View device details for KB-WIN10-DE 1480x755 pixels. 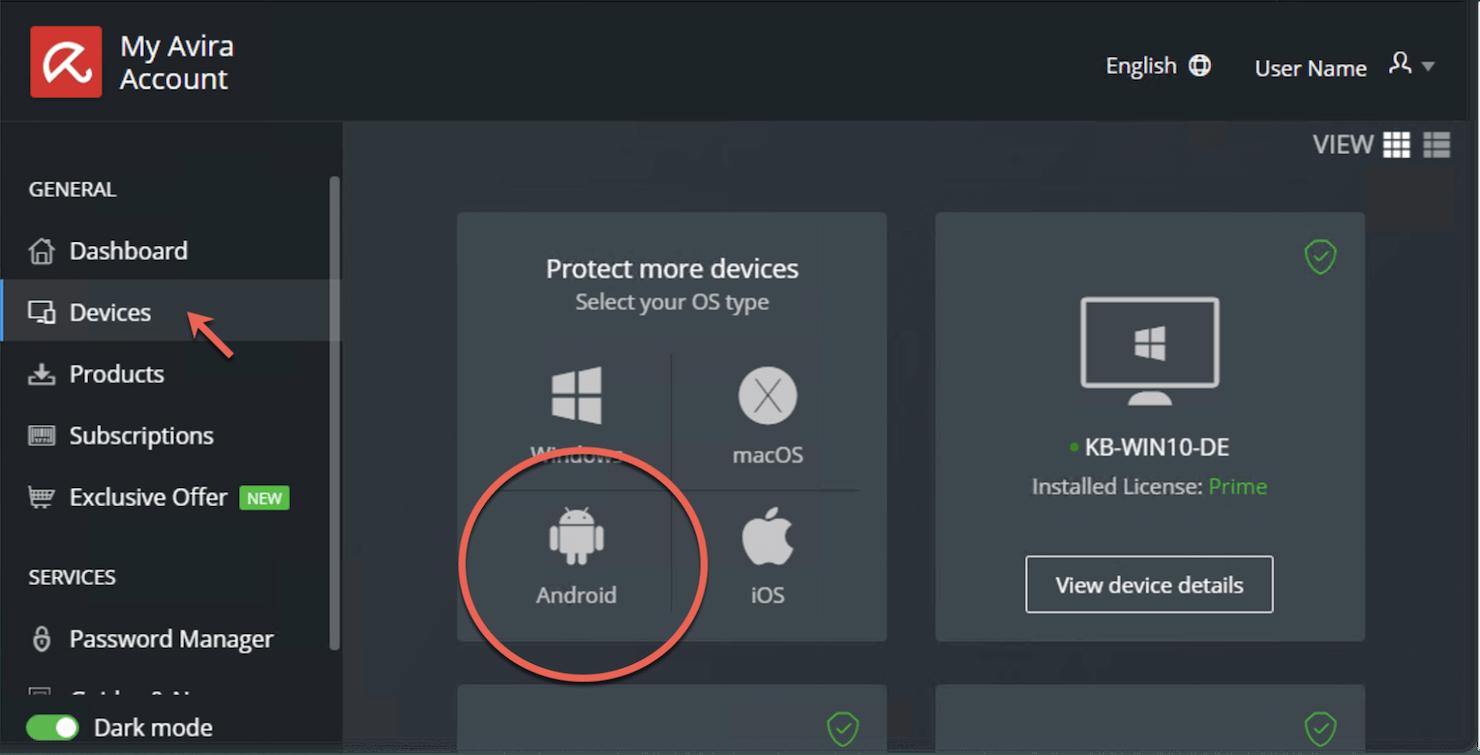[x=1148, y=584]
